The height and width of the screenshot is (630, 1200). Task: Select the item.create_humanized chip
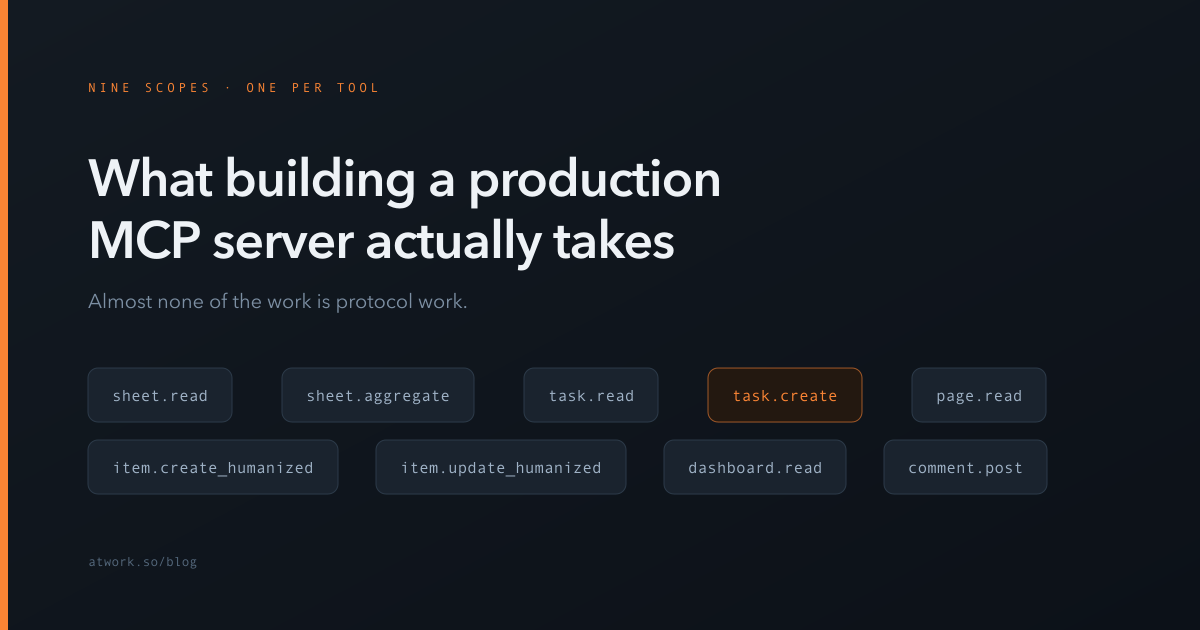213,467
